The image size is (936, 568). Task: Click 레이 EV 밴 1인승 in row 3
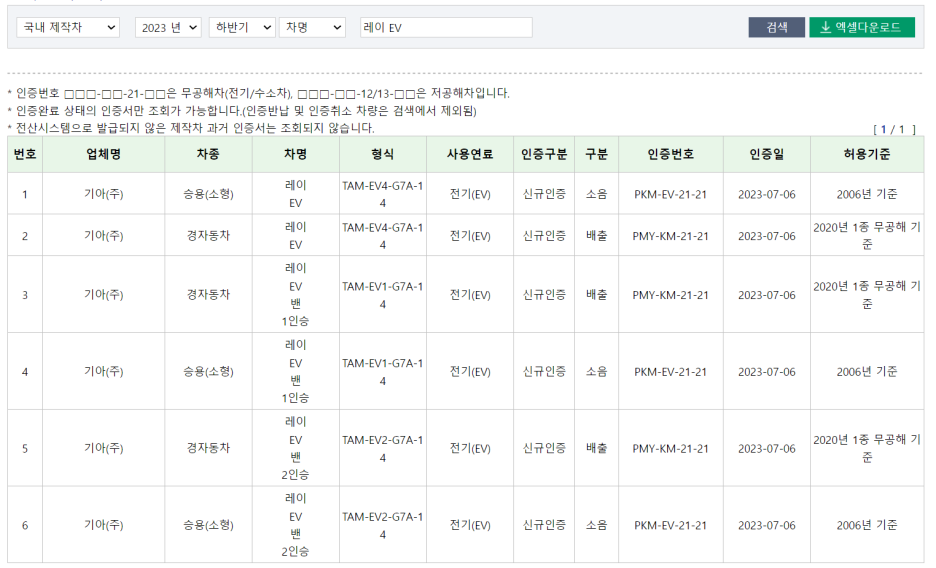tap(295, 295)
